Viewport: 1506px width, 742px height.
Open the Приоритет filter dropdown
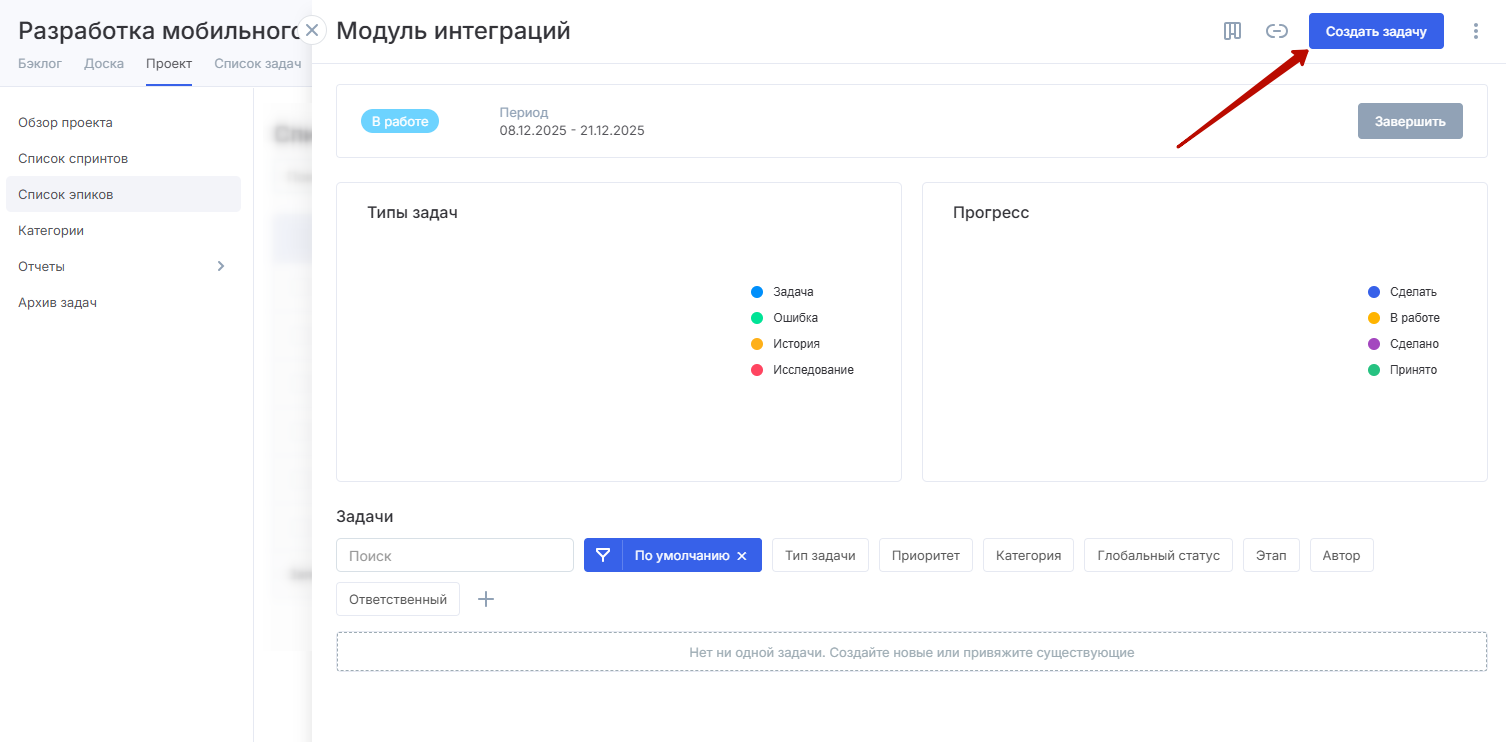pyautogui.click(x=925, y=555)
